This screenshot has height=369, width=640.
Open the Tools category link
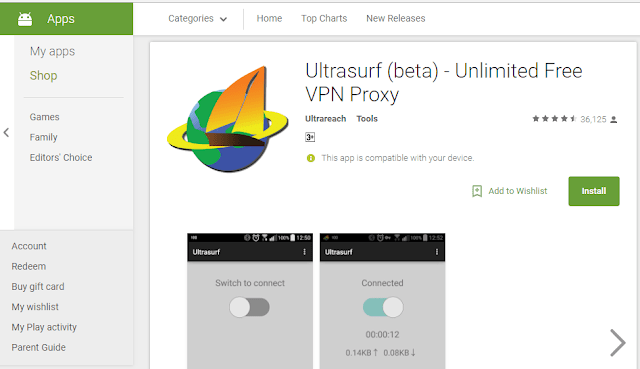coord(367,119)
